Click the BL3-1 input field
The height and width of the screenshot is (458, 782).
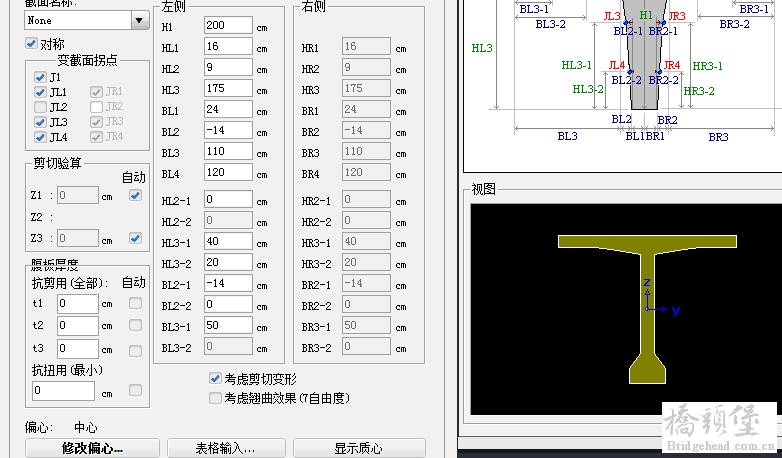pos(228,325)
